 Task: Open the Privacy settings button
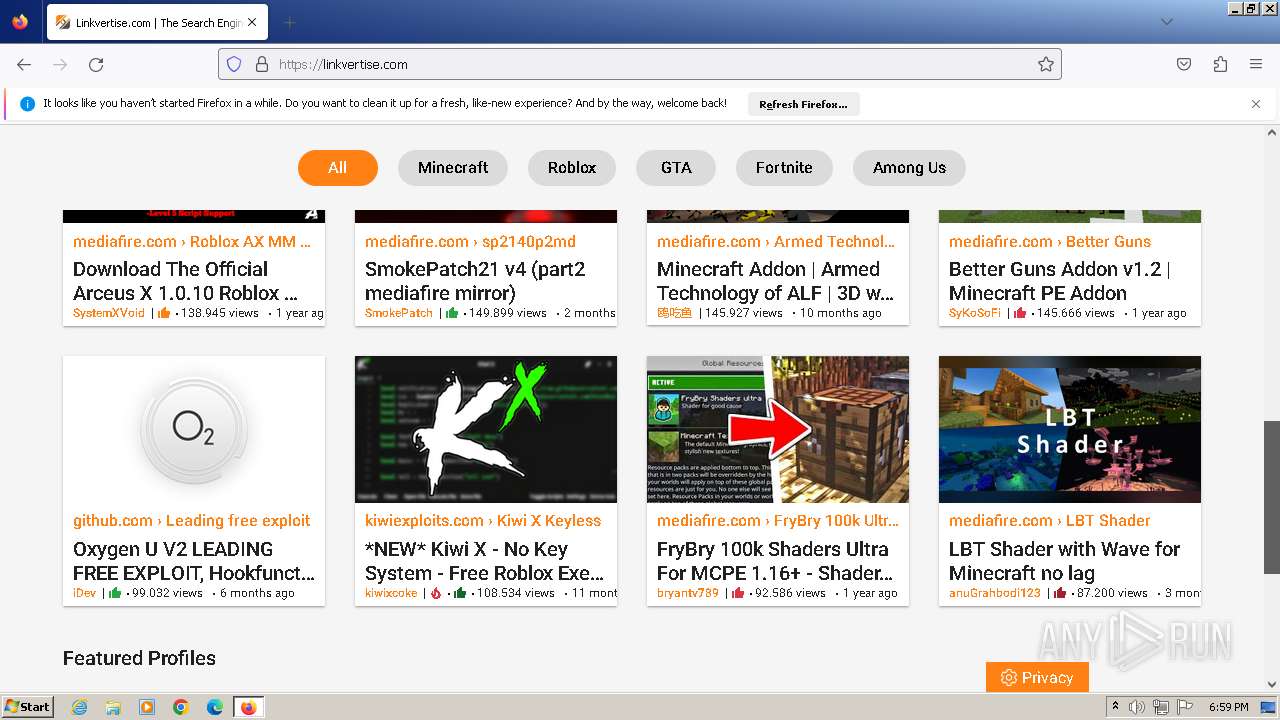(x=1037, y=677)
